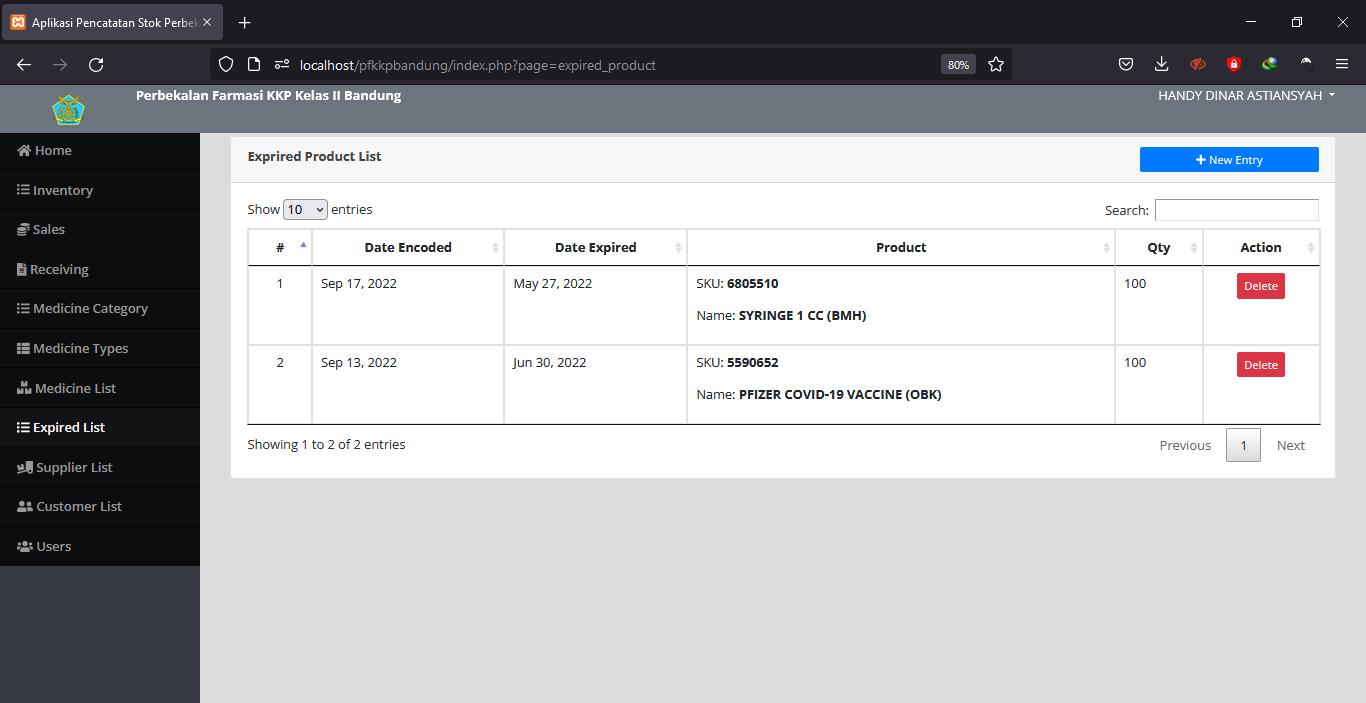Viewport: 1366px width, 703px height.
Task: Click Perbekalan Farmasi KKP header title
Action: [268, 96]
